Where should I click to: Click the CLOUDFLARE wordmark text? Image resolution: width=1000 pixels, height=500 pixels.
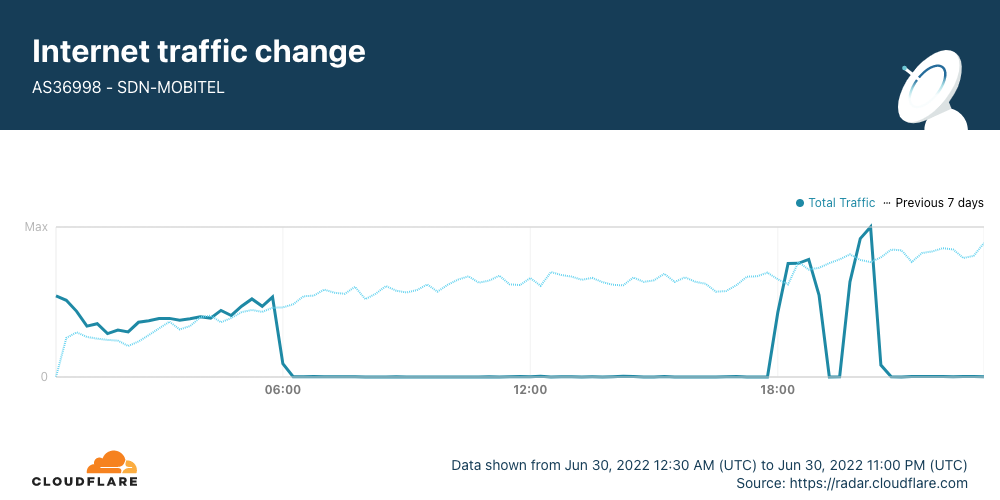pyautogui.click(x=85, y=482)
